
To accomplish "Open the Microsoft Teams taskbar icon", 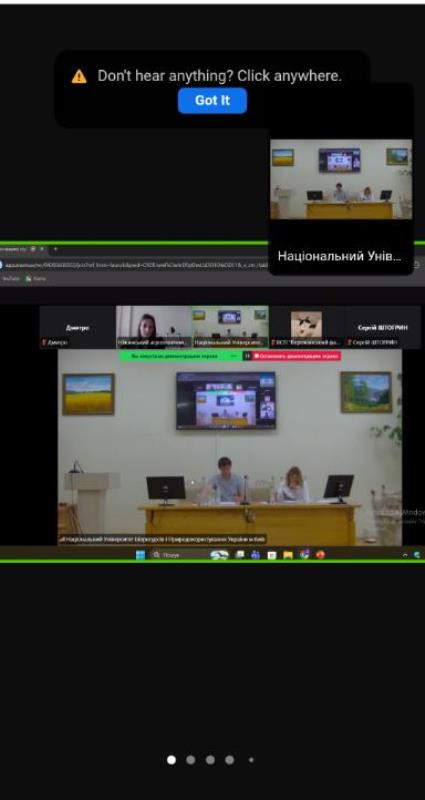I will point(255,555).
